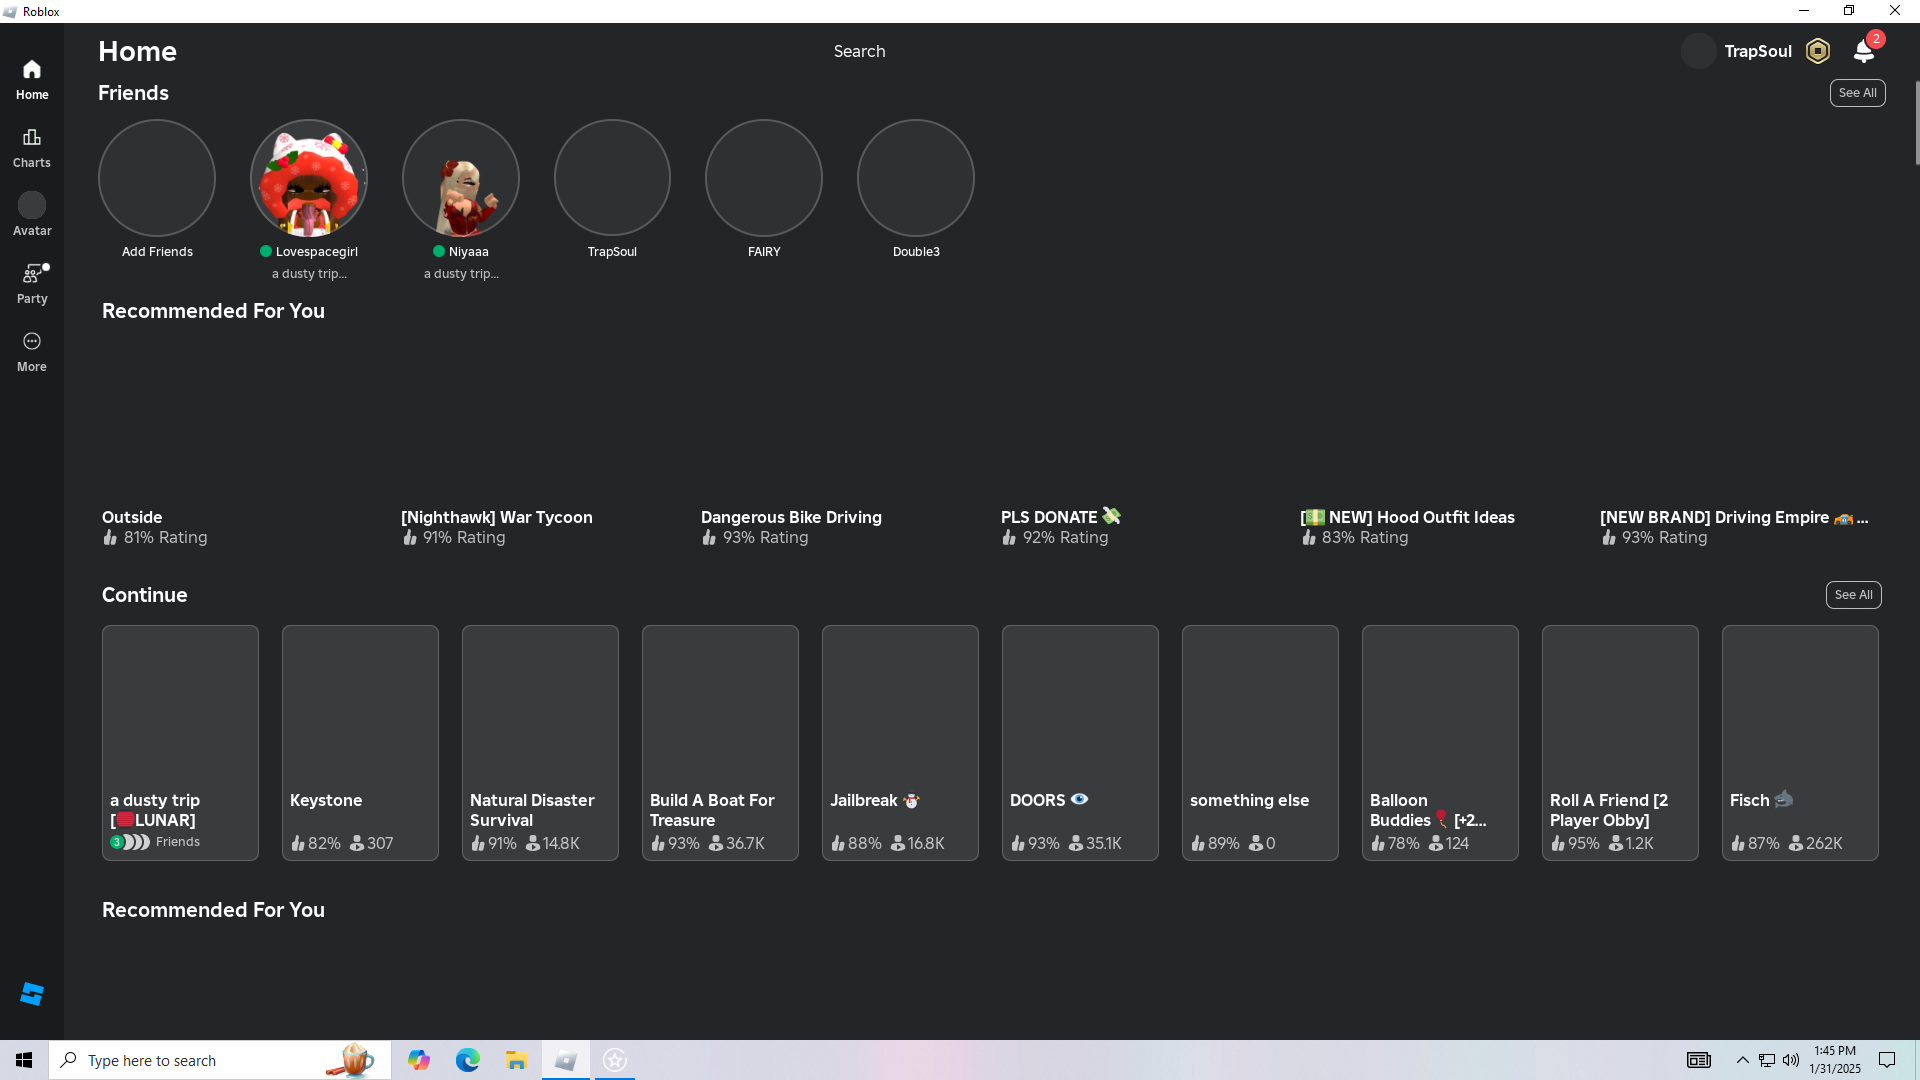Open network settings in system tray
The width and height of the screenshot is (1920, 1080).
point(1767,1060)
